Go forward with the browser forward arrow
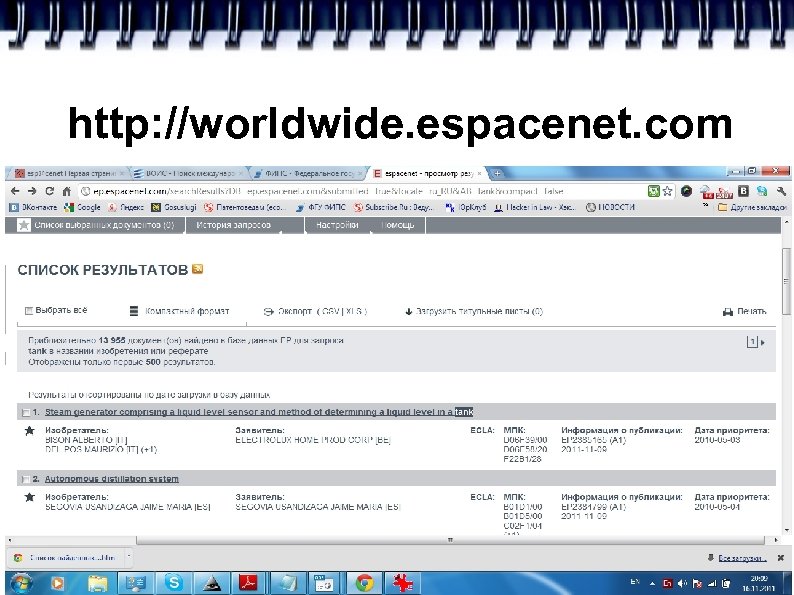 [x=32, y=191]
